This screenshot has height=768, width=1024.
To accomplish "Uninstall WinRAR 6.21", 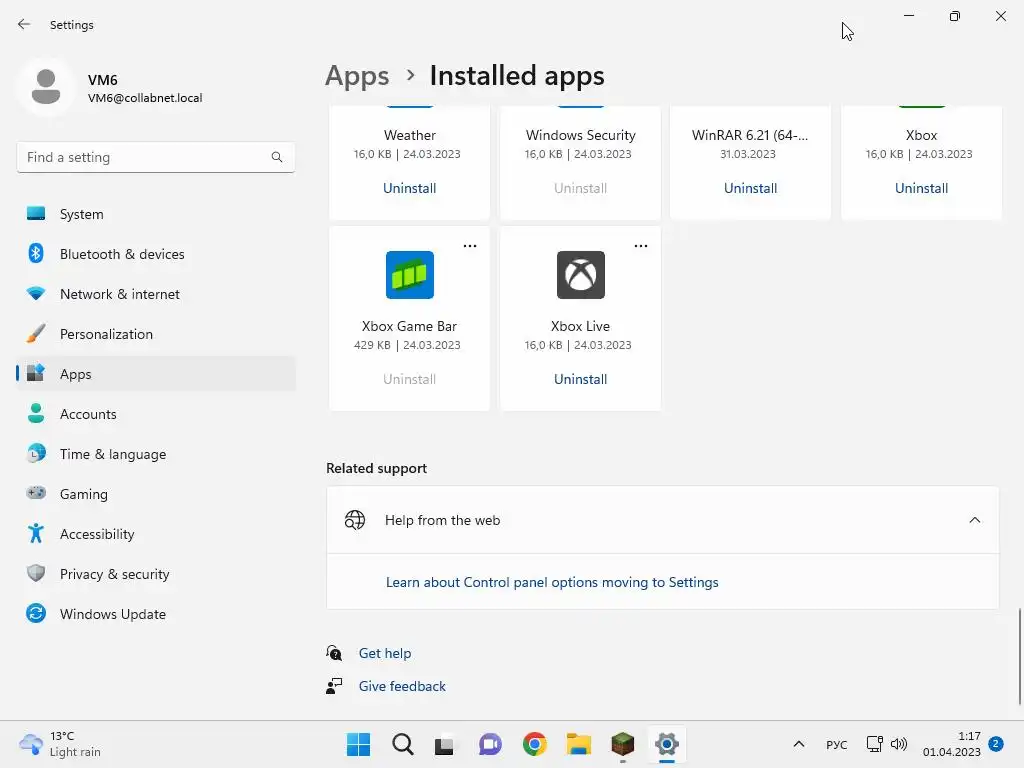I will pos(750,188).
